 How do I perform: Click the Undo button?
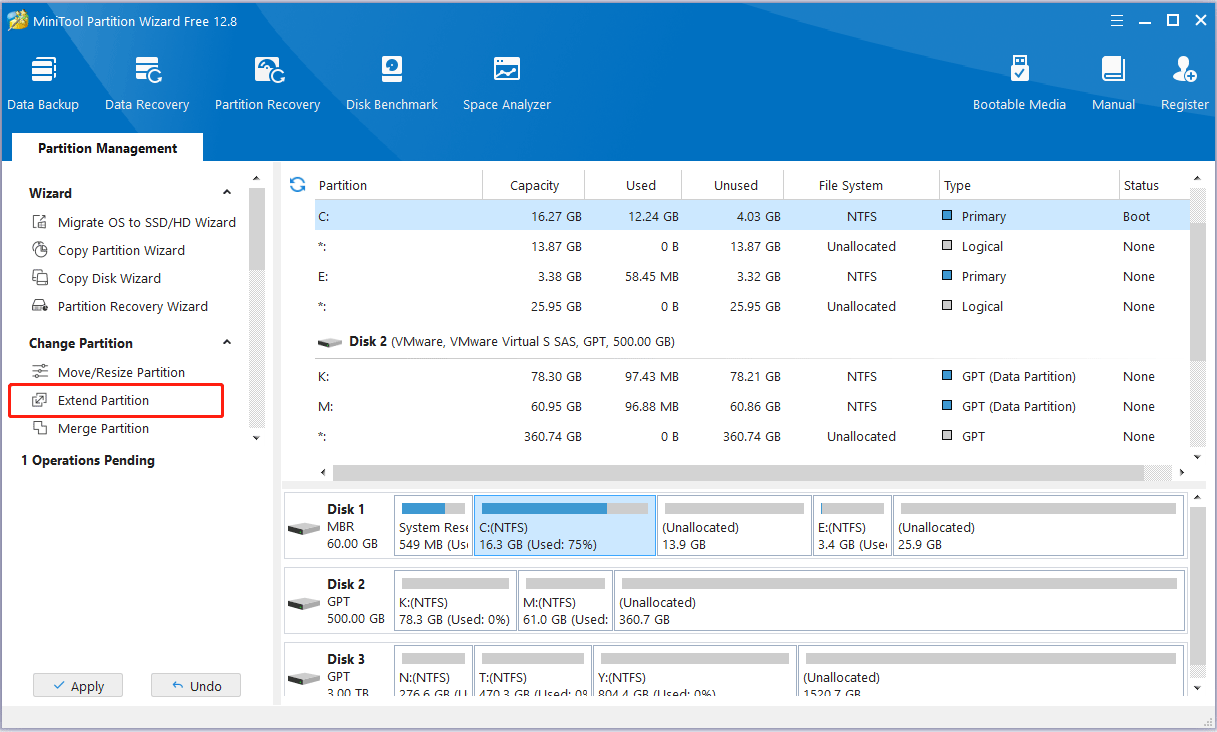click(x=196, y=686)
